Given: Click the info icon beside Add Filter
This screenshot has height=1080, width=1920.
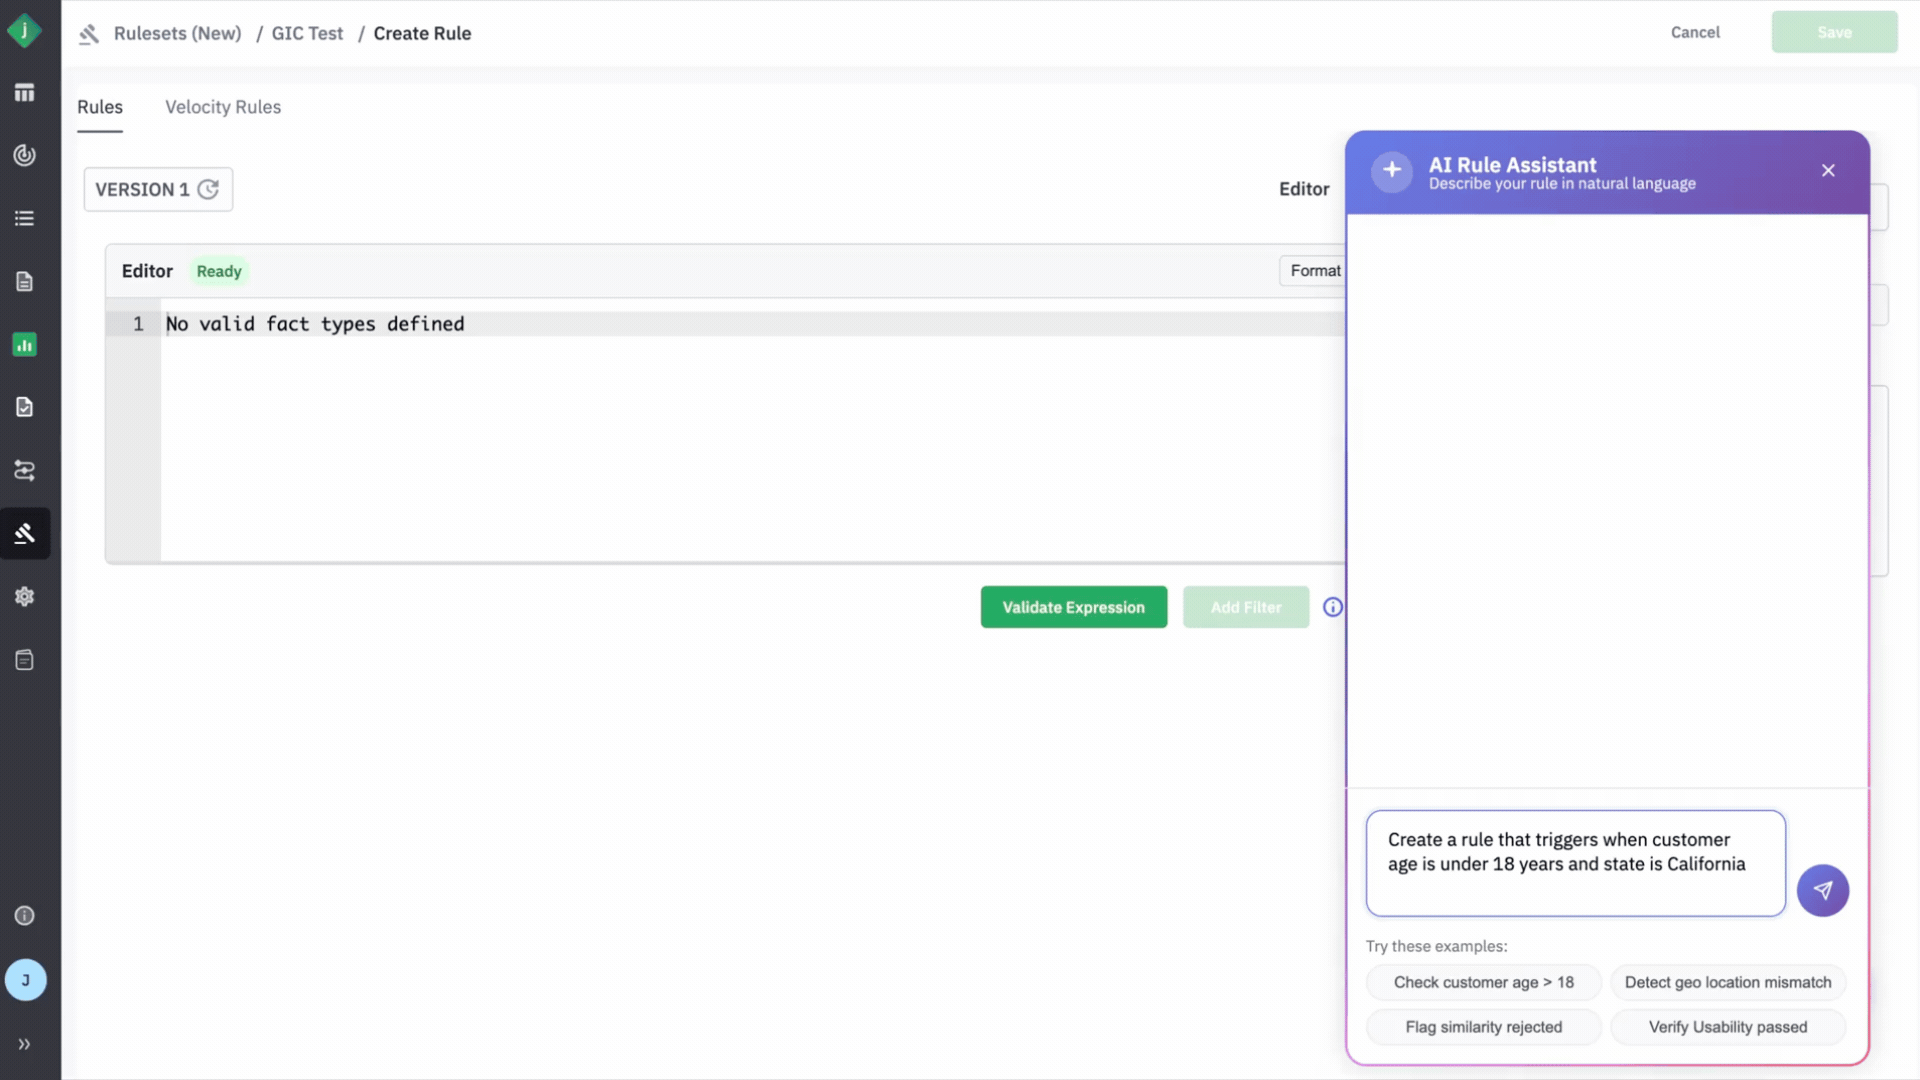Looking at the screenshot, I should tap(1333, 607).
